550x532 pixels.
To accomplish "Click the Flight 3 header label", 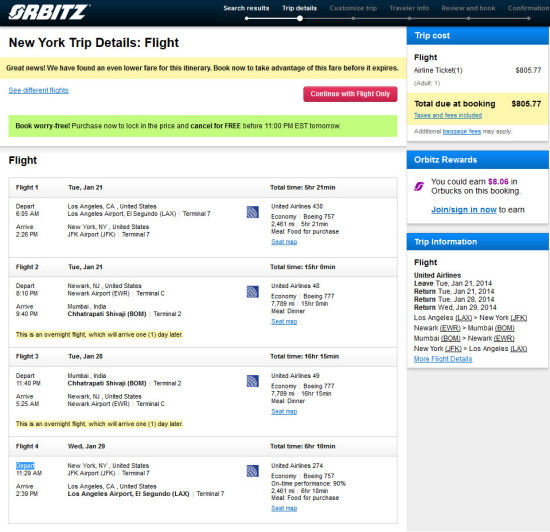I will click(x=27, y=356).
